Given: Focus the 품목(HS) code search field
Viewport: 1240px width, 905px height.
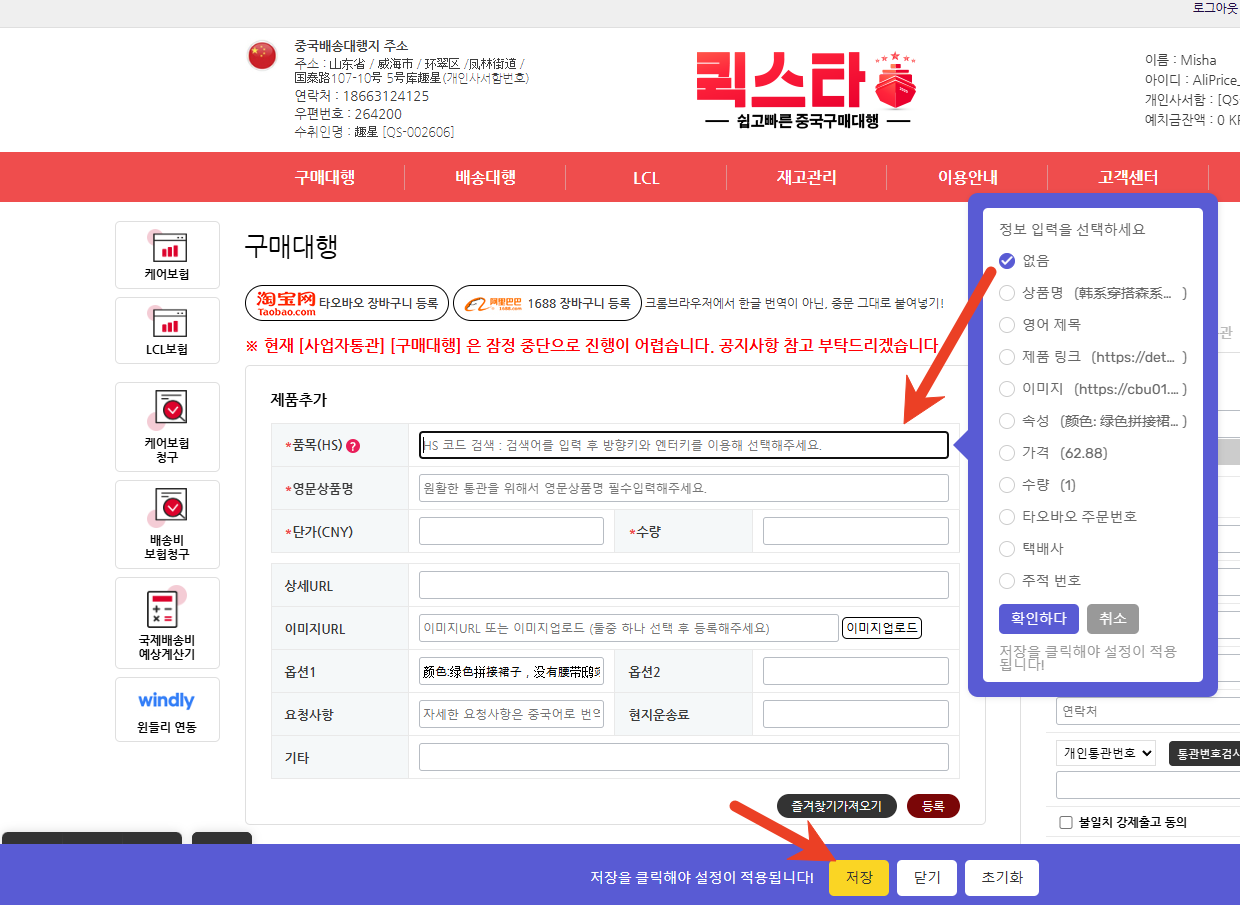Looking at the screenshot, I should coord(683,445).
